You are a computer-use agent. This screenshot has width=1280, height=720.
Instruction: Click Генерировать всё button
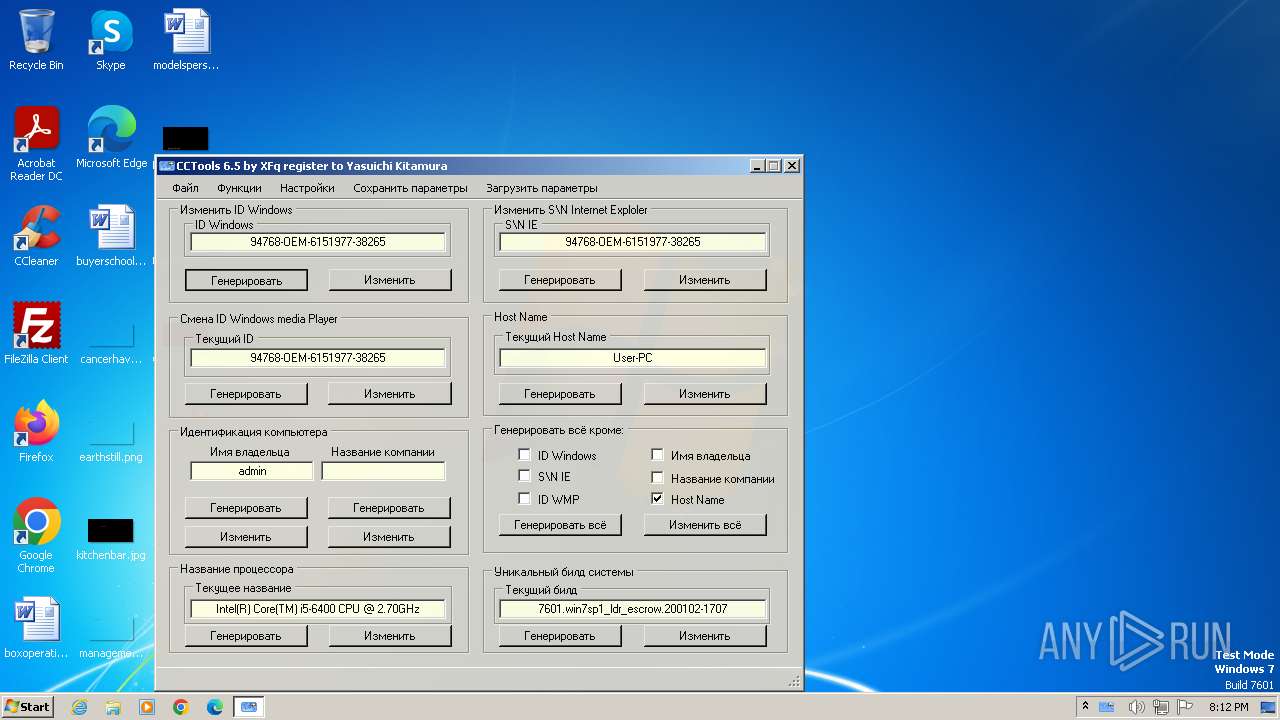(x=560, y=525)
